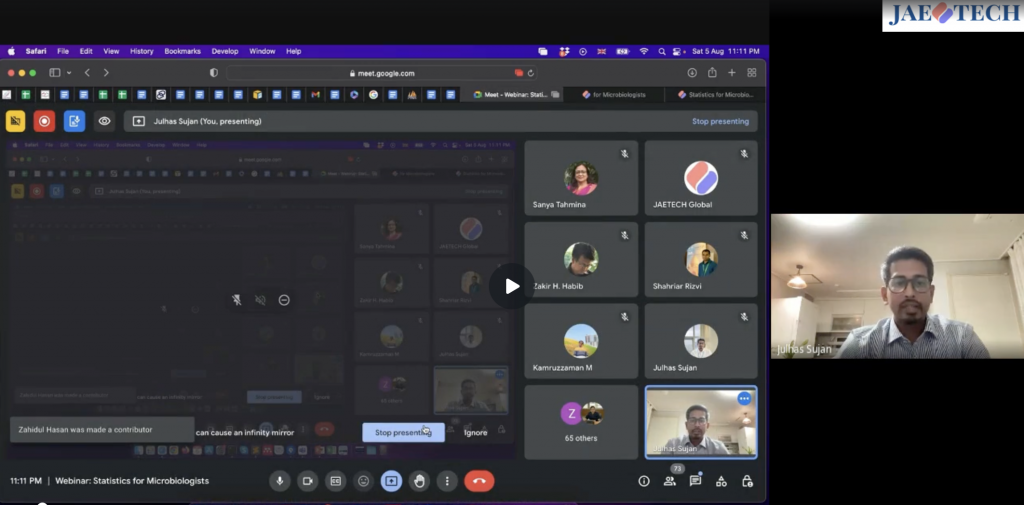This screenshot has height=505, width=1024.
Task: Open the 65 others tile
Action: (581, 422)
